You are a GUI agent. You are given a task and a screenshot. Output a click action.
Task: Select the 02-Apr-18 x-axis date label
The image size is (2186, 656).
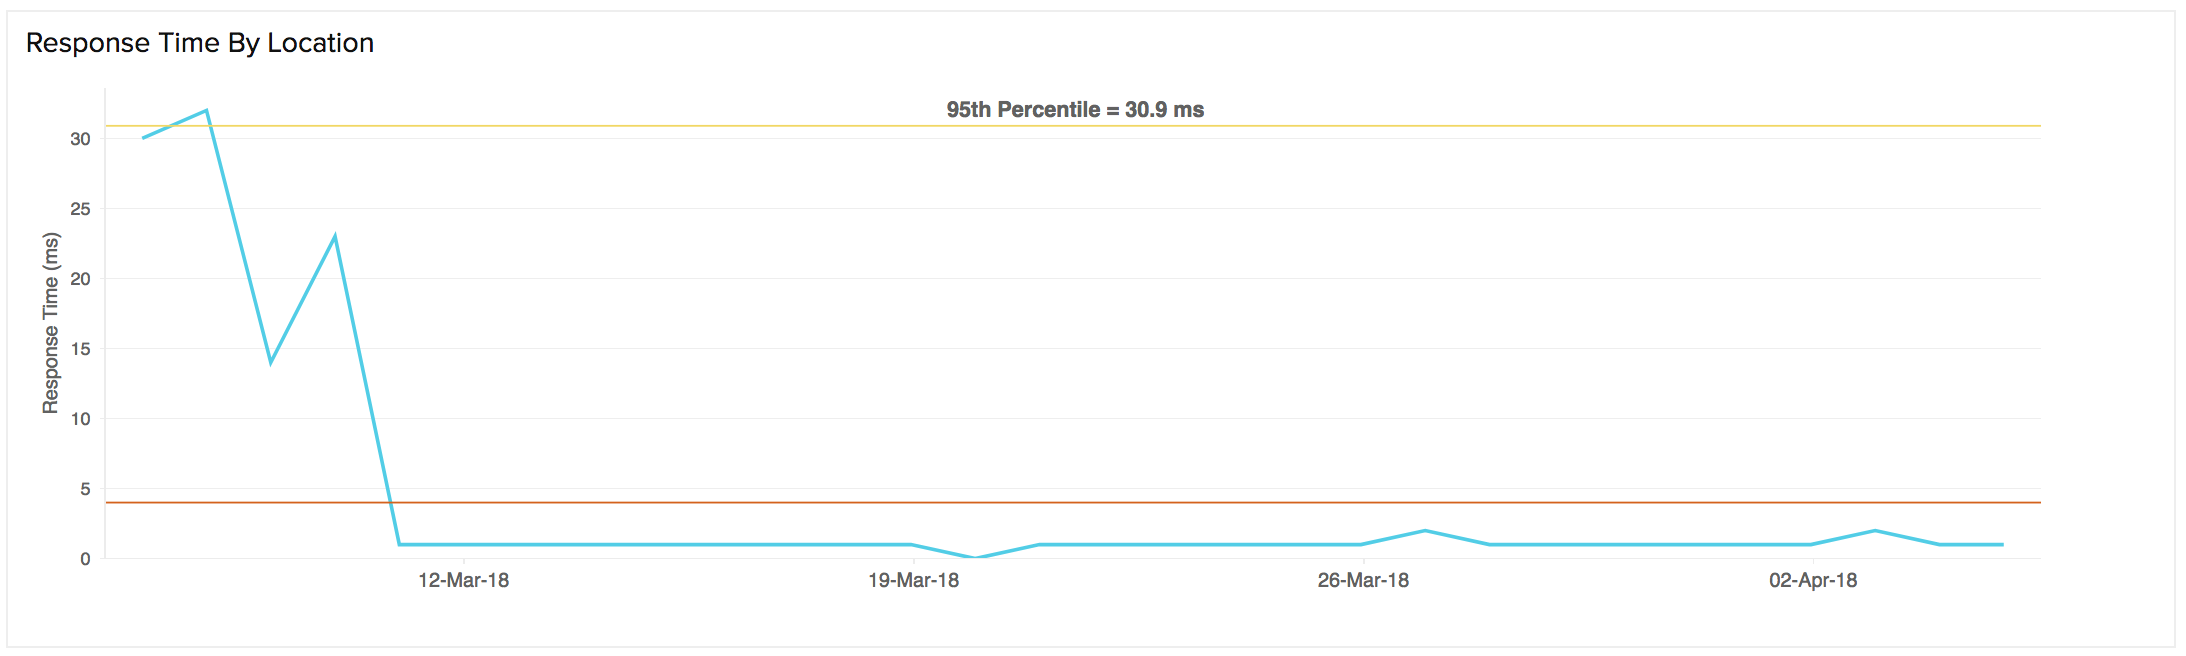click(1813, 581)
